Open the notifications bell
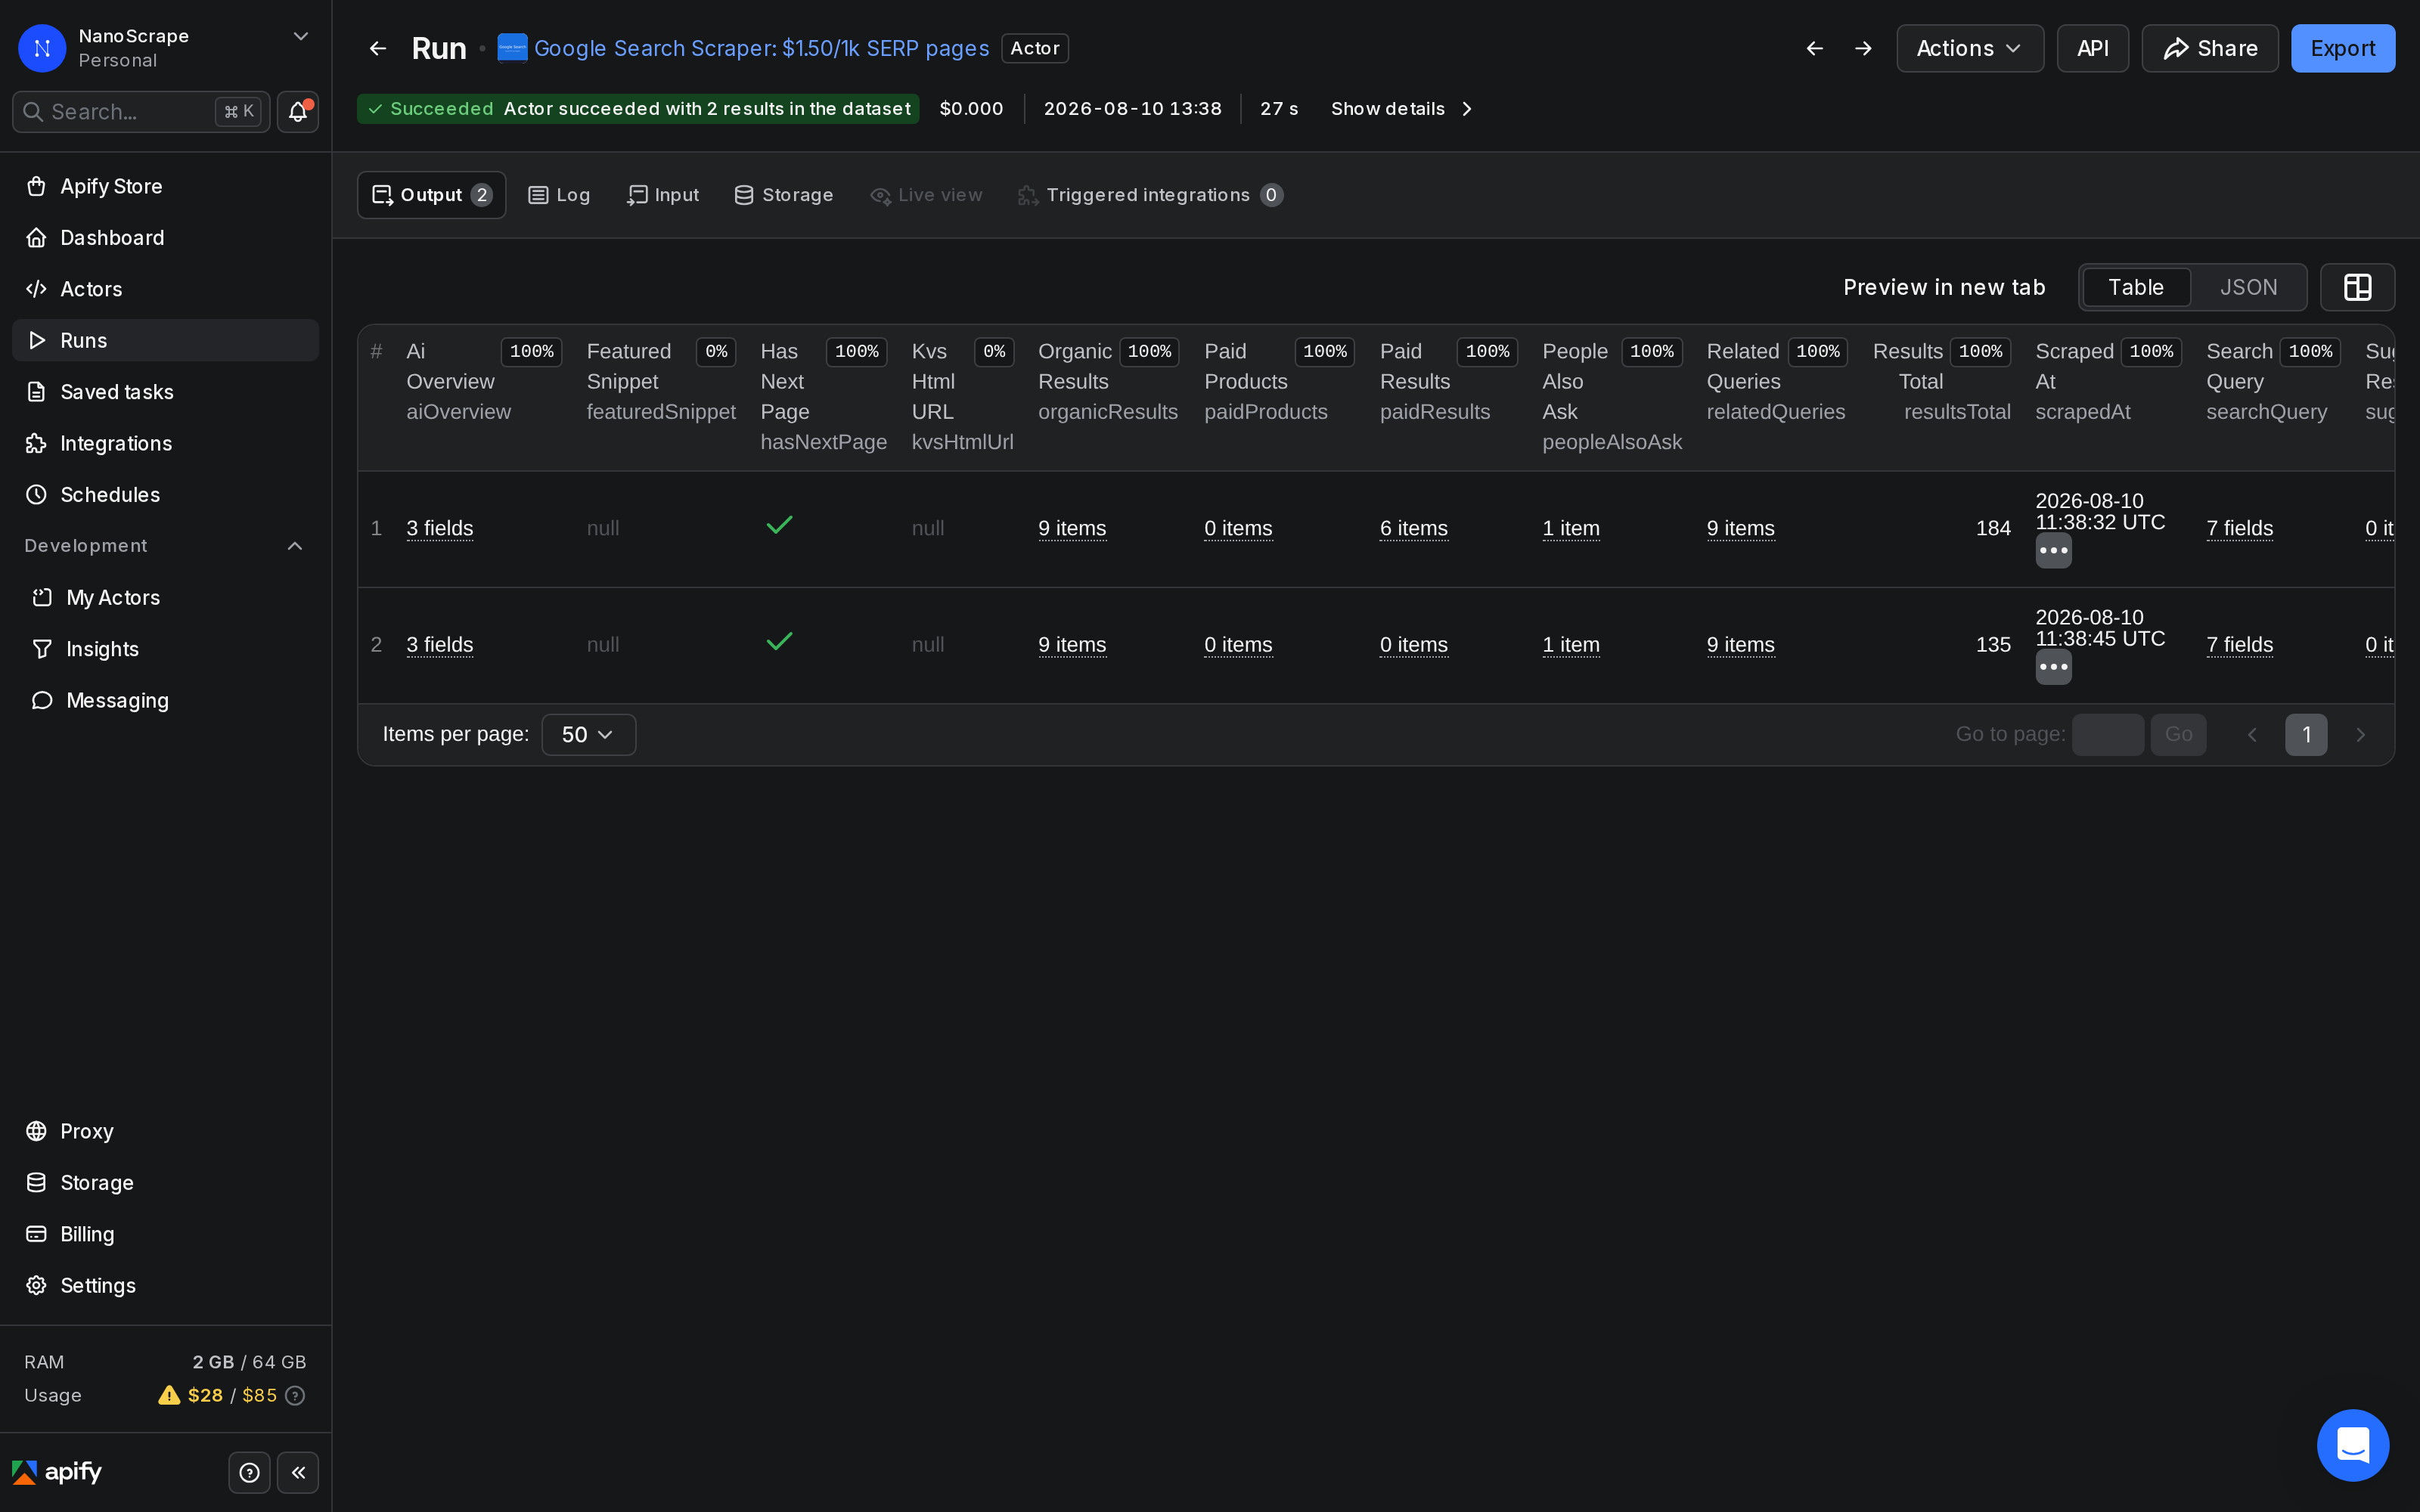 (297, 112)
